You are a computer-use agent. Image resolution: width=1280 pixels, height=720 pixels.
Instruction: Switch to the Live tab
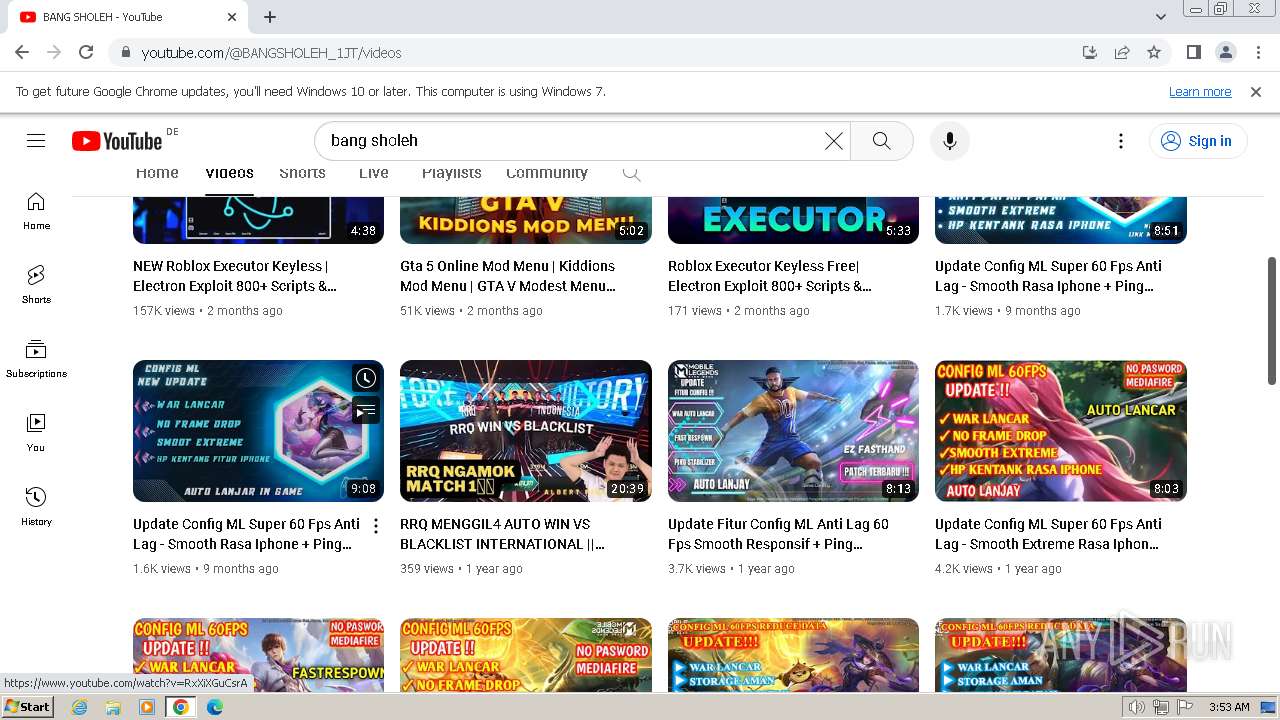[373, 173]
